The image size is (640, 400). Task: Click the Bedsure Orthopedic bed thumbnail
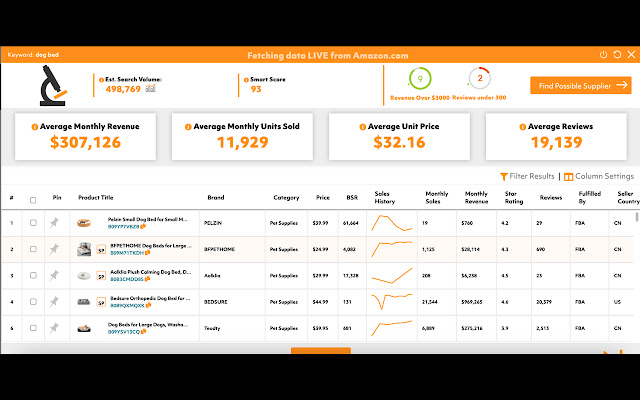[84, 302]
